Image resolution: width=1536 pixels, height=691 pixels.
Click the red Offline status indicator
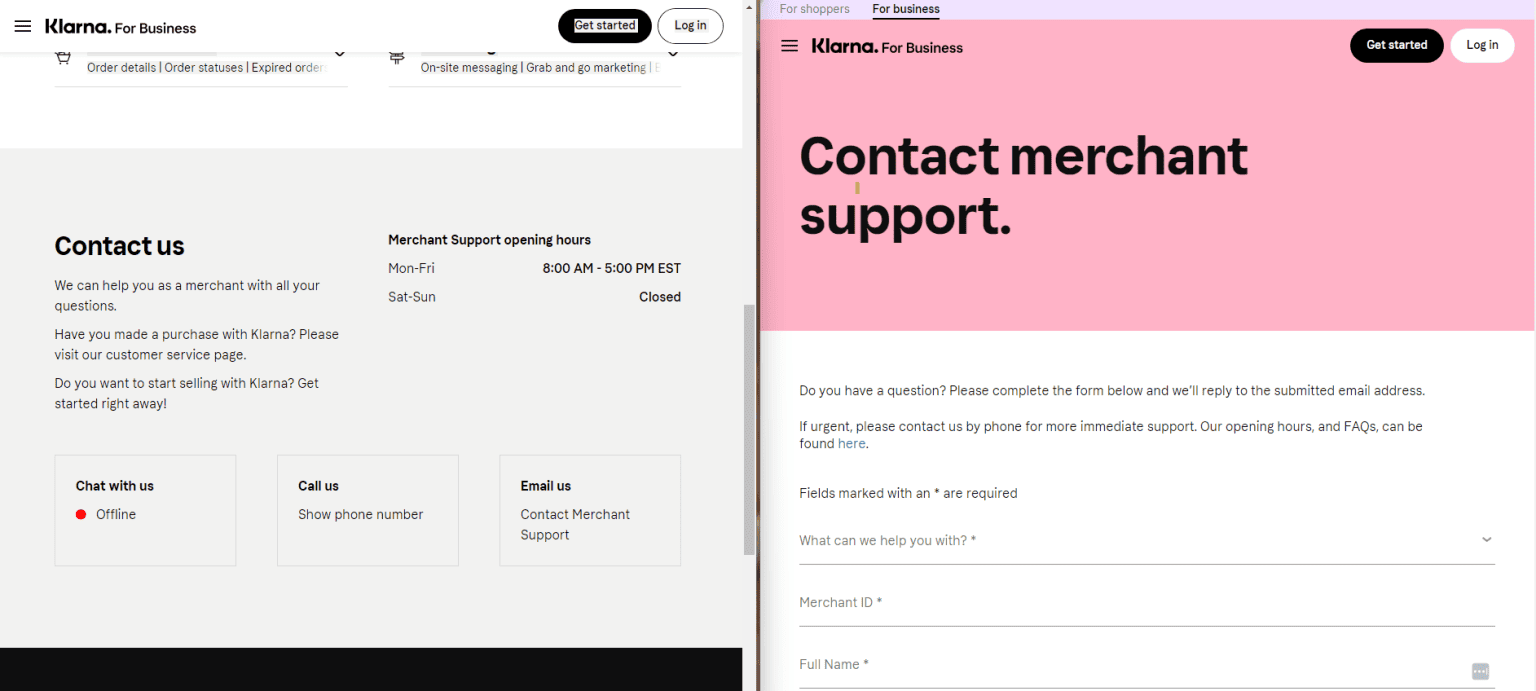point(81,514)
